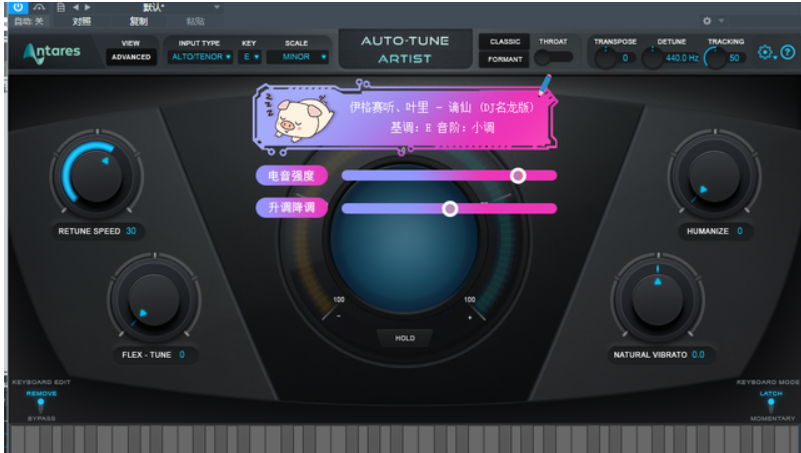Screen dimensions: 801x453
Task: Click the HOLD button under pitch display
Action: (x=405, y=338)
